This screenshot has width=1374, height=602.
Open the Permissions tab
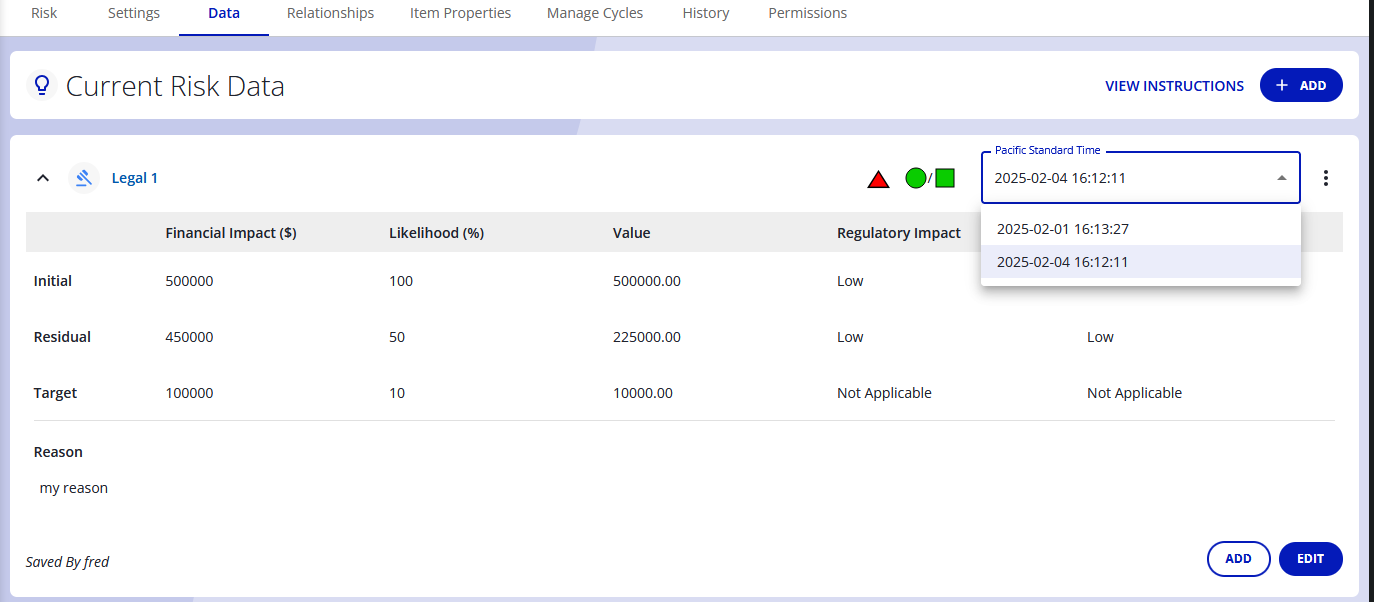pos(807,14)
